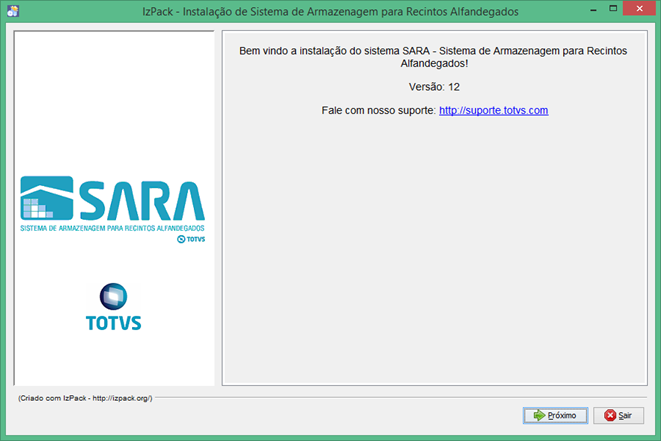Minimize the IzPack installer window

click(x=594, y=9)
